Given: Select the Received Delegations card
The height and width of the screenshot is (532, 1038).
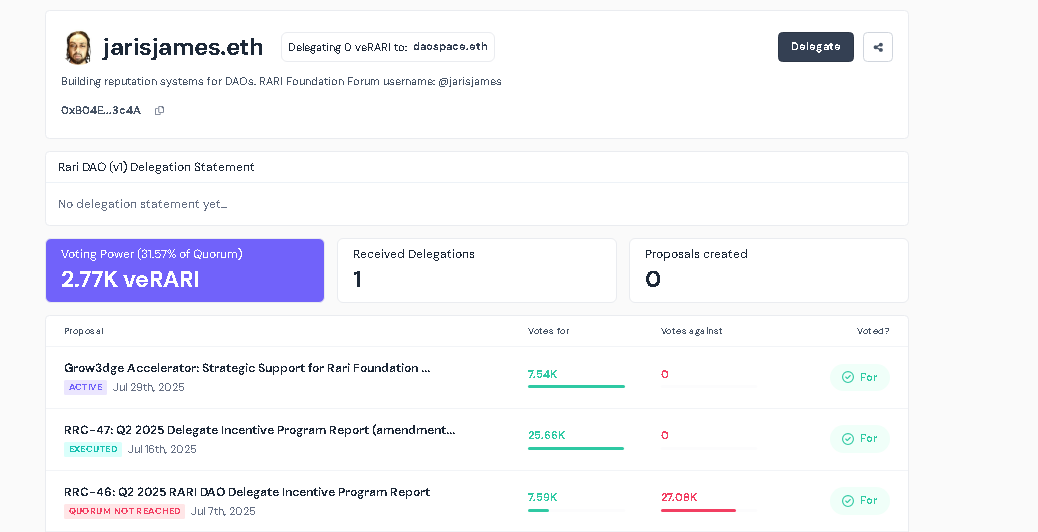Looking at the screenshot, I should (x=477, y=271).
